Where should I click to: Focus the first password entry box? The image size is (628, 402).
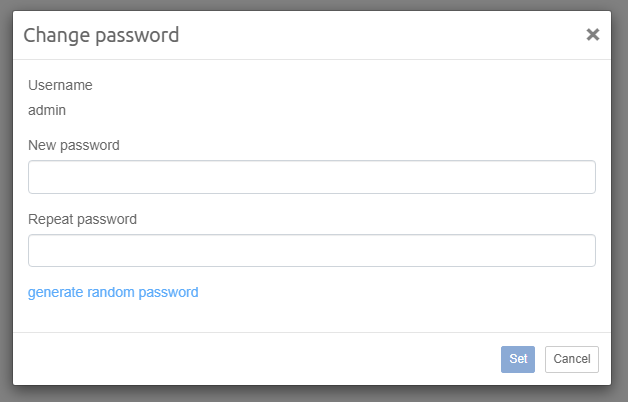point(311,177)
